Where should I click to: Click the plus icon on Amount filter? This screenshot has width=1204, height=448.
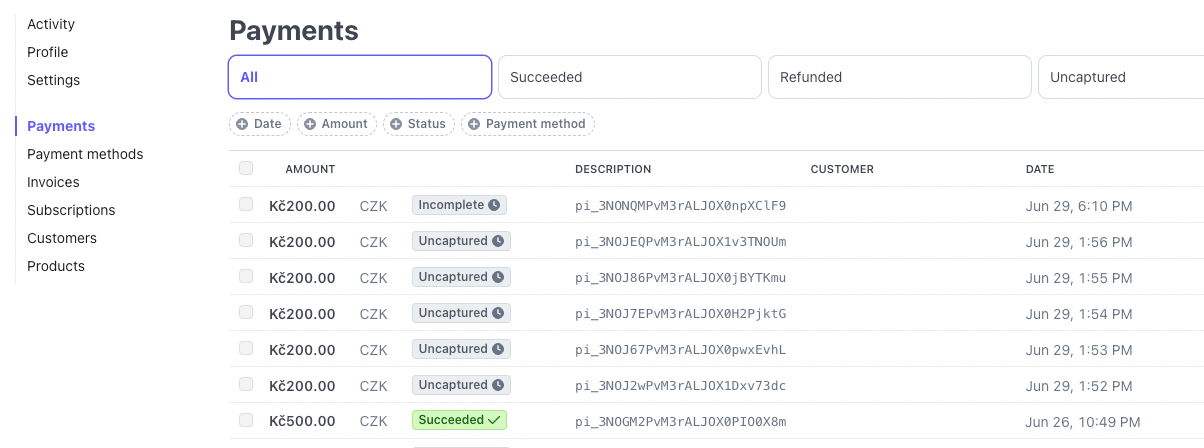[310, 124]
